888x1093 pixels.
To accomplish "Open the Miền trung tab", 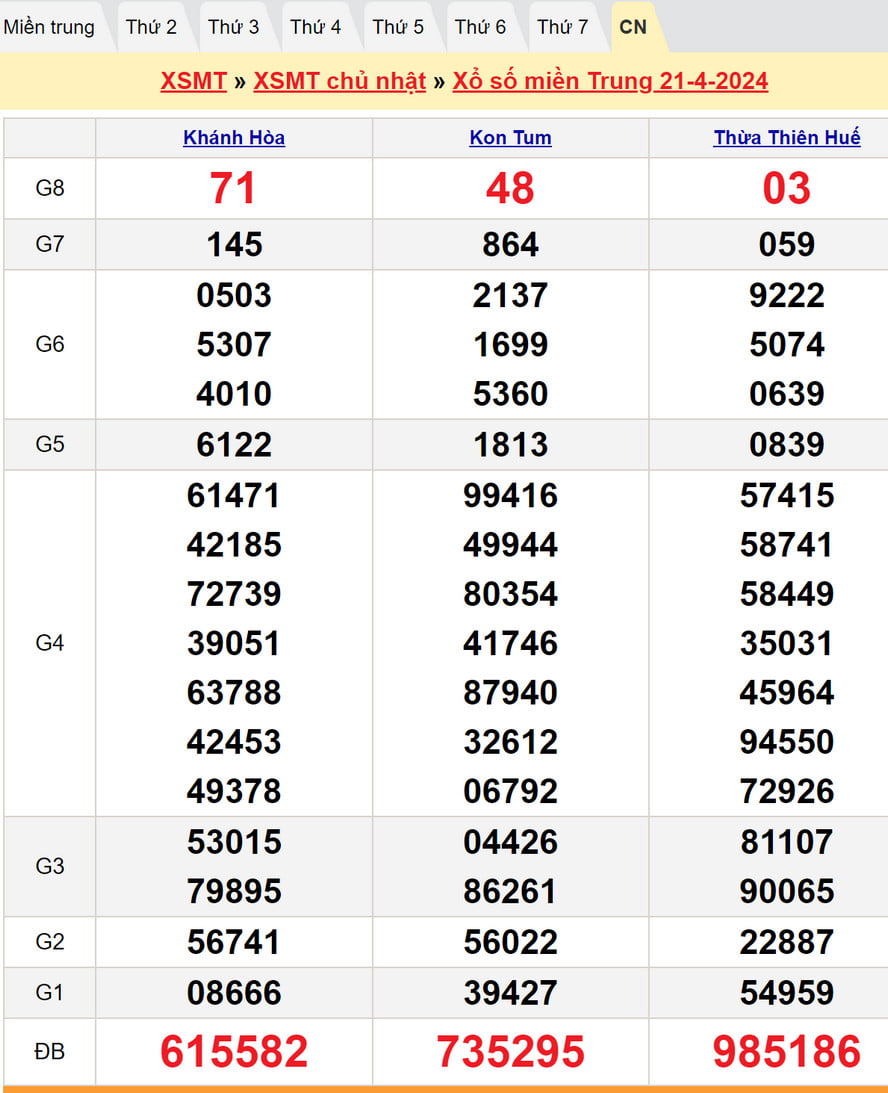I will point(50,27).
